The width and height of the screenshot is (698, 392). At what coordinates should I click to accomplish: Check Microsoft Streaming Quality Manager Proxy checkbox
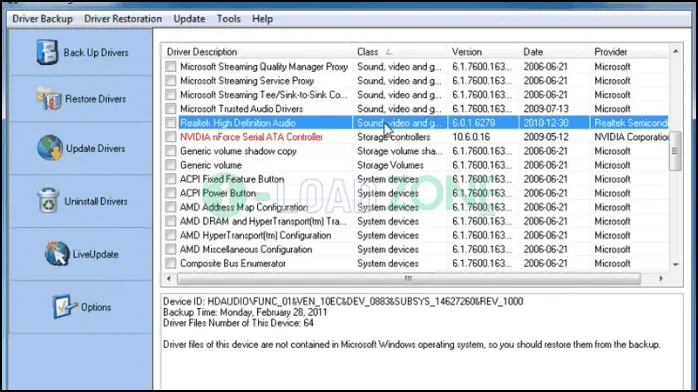pos(170,67)
